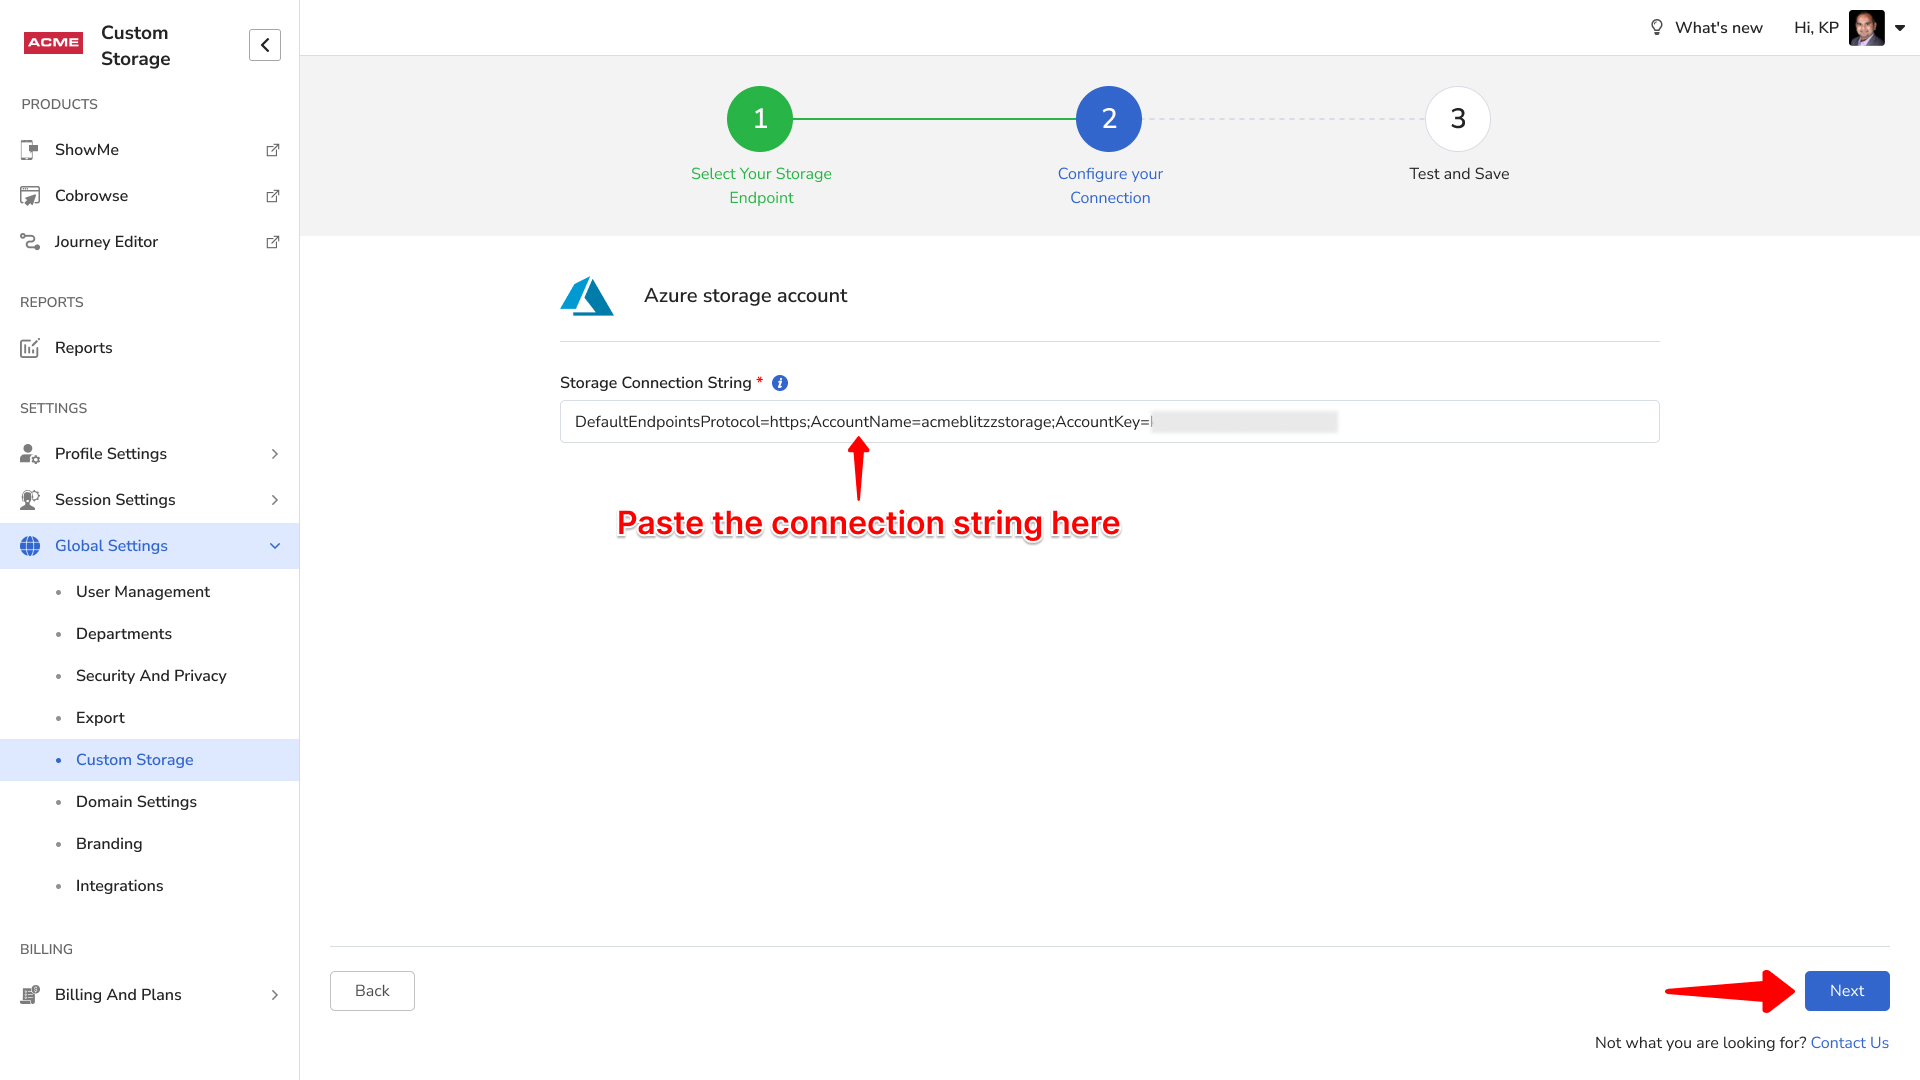
Task: Click the ACME logo
Action: click(53, 43)
